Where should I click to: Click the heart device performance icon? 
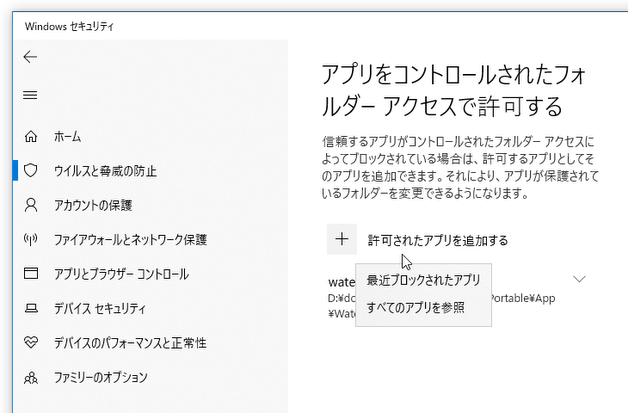(x=31, y=342)
